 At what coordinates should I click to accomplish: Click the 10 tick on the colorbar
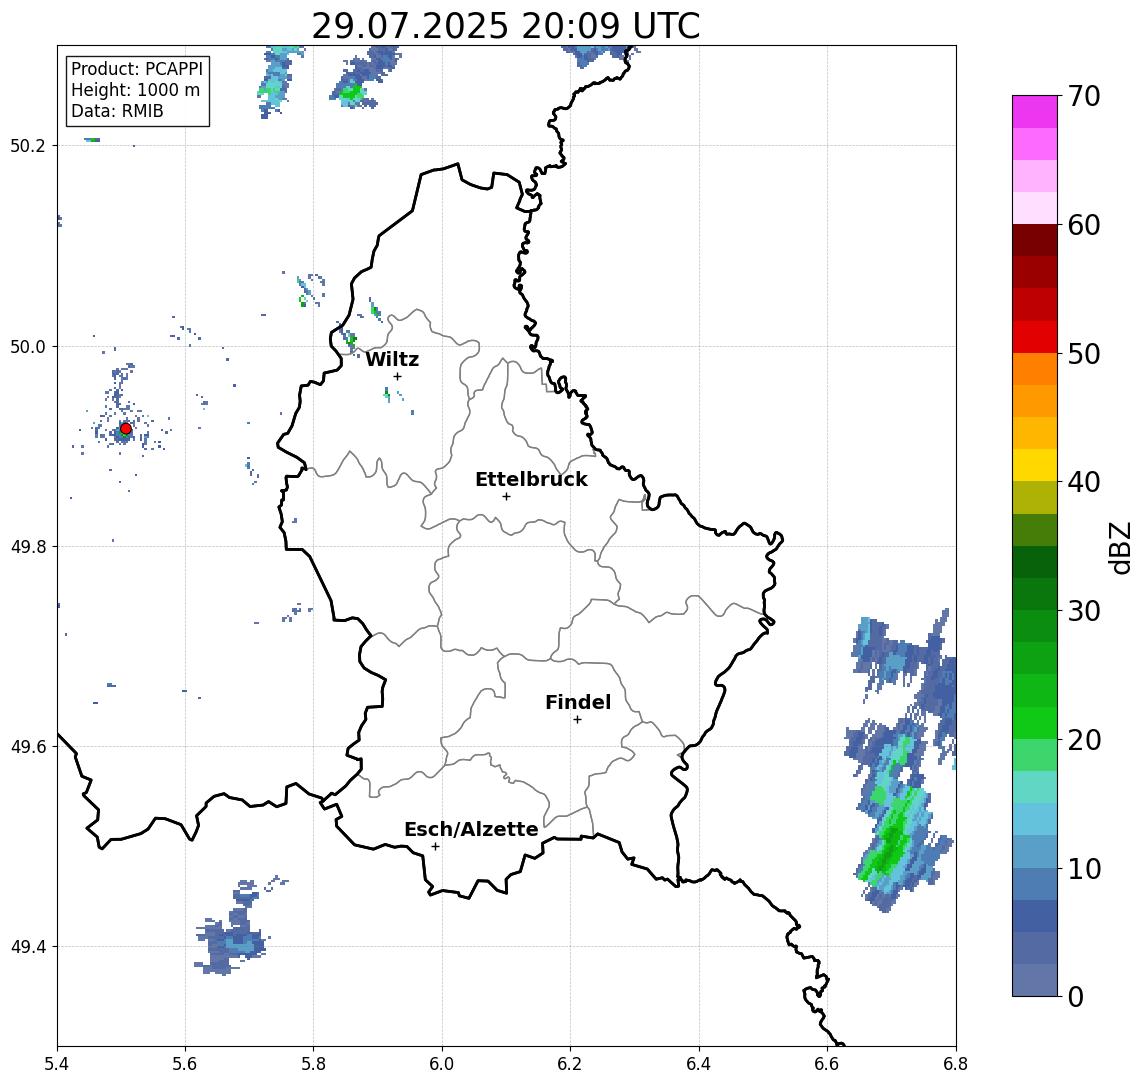[x=1083, y=868]
